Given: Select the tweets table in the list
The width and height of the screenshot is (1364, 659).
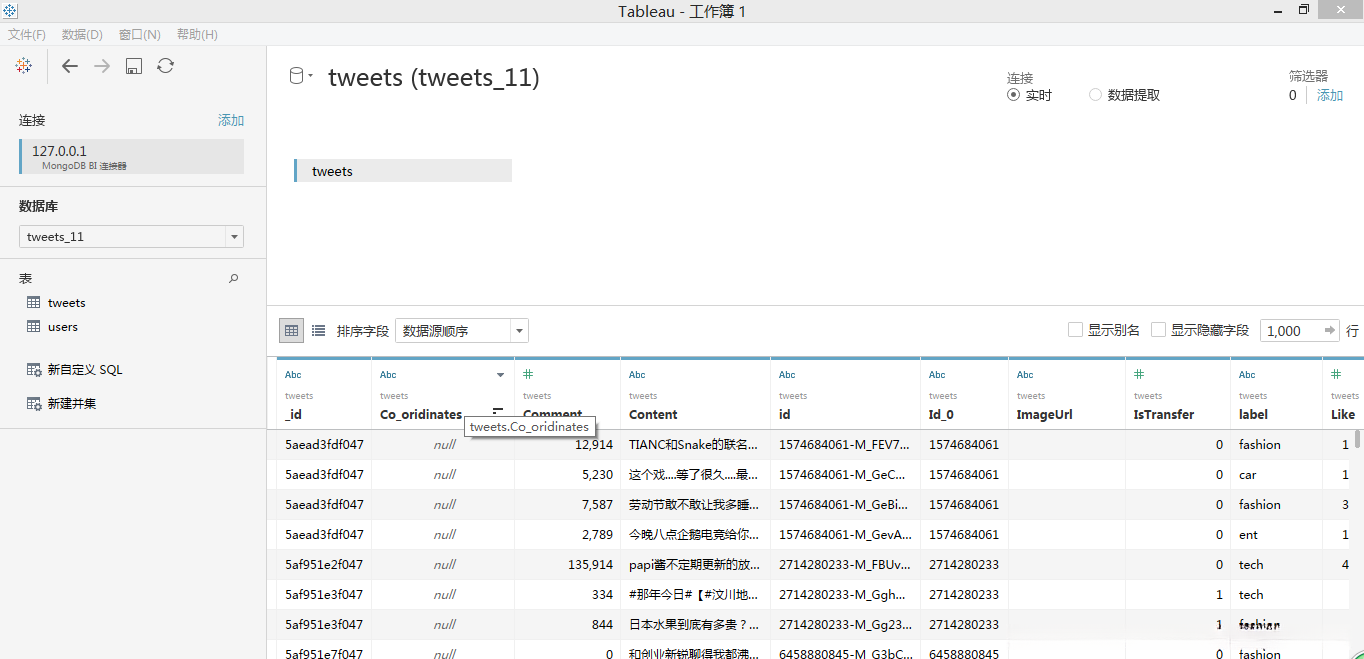Looking at the screenshot, I should tap(67, 303).
